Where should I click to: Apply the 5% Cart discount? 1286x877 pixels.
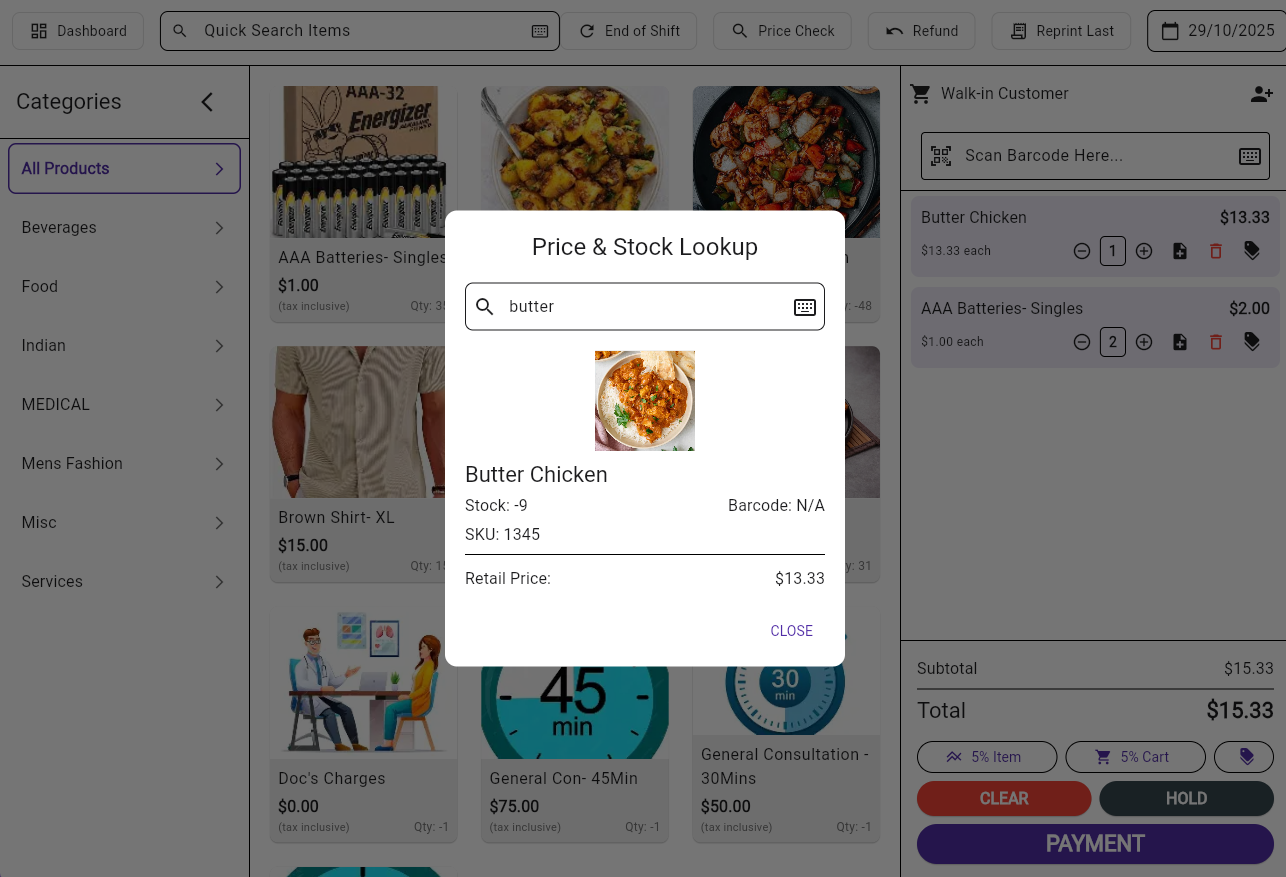pyautogui.click(x=1133, y=757)
